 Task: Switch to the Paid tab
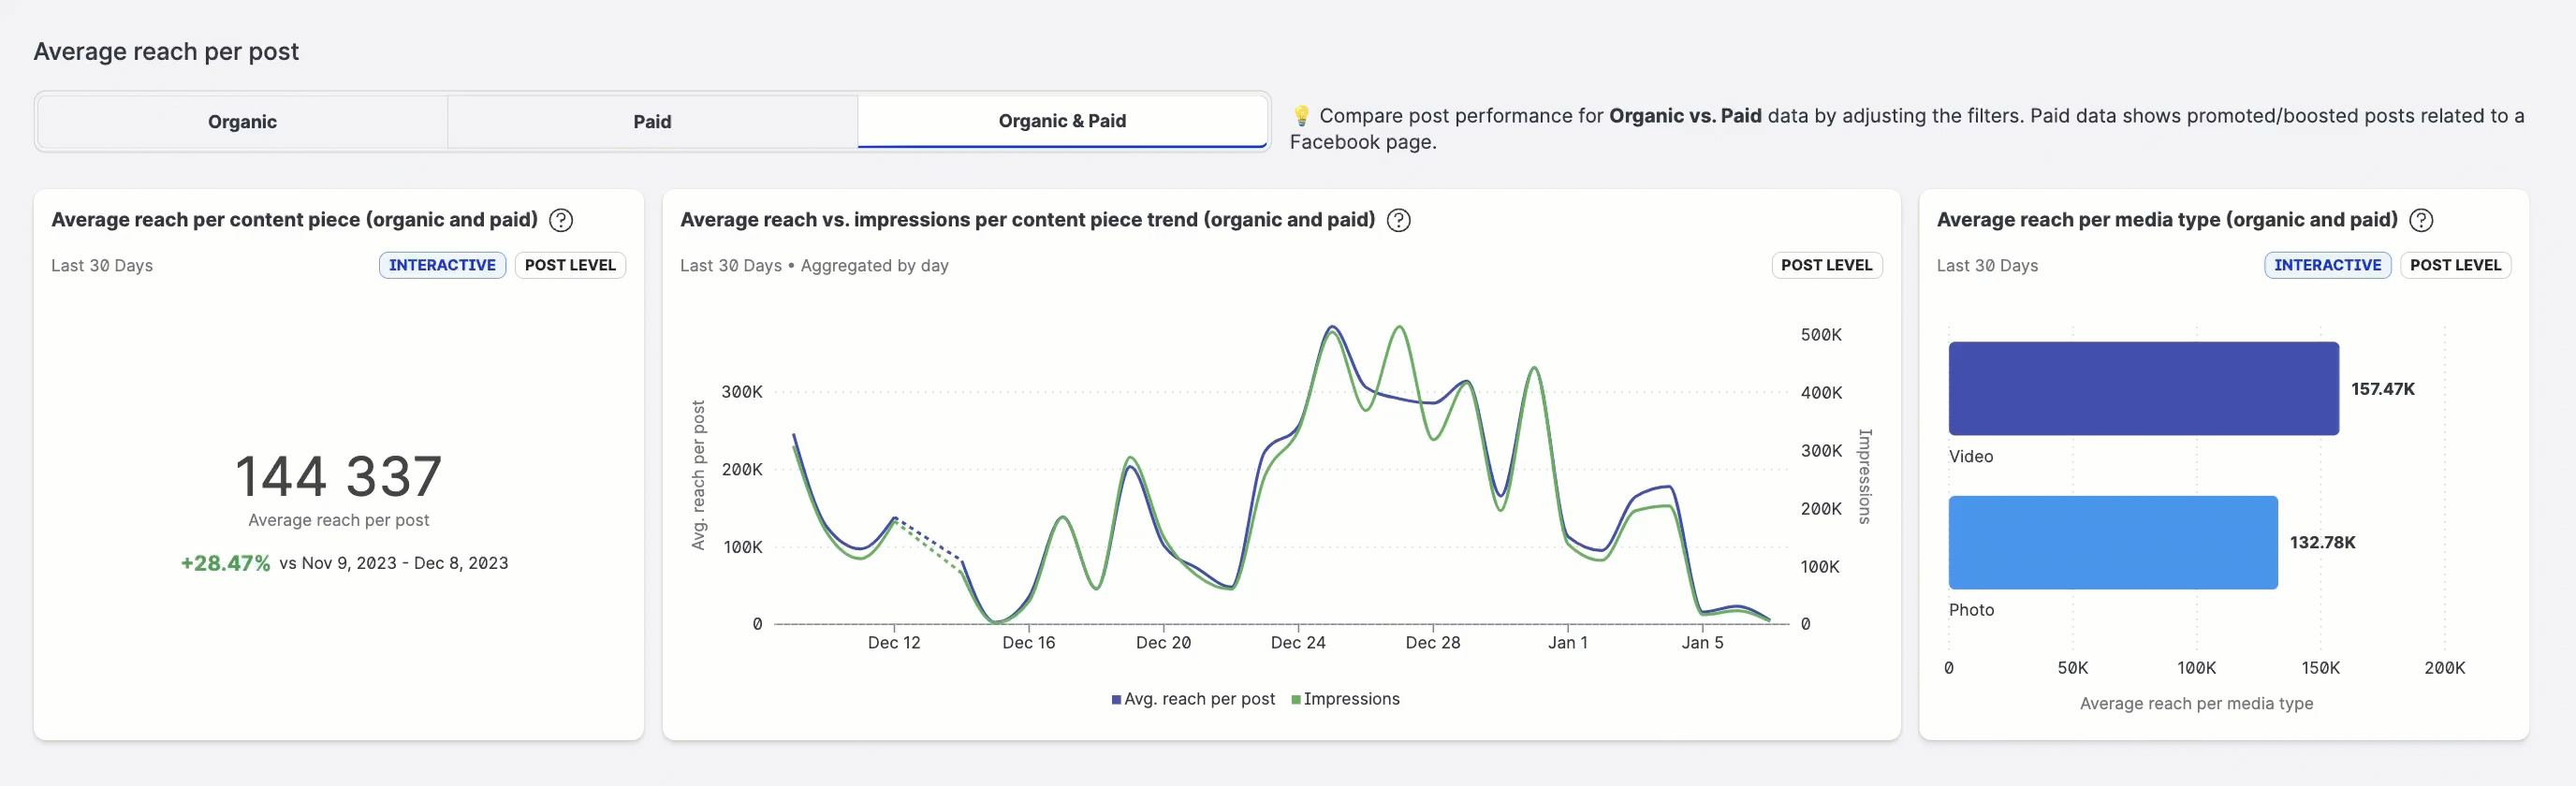click(x=652, y=122)
